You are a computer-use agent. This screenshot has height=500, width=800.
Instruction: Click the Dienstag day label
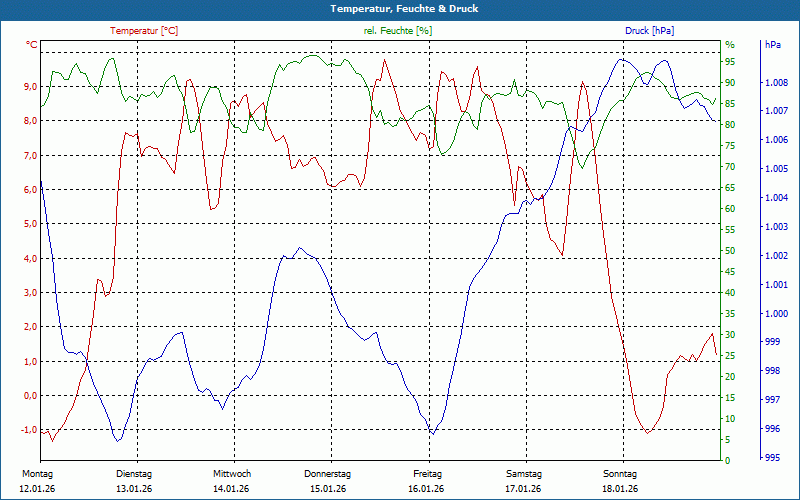click(x=134, y=474)
